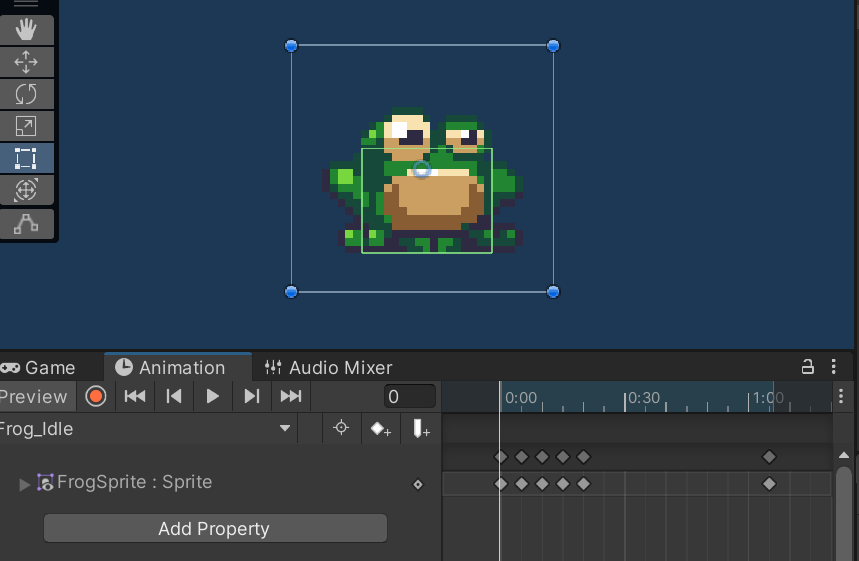Viewport: 859px width, 561px height.
Task: Select the Rect transform tool
Action: click(26, 158)
